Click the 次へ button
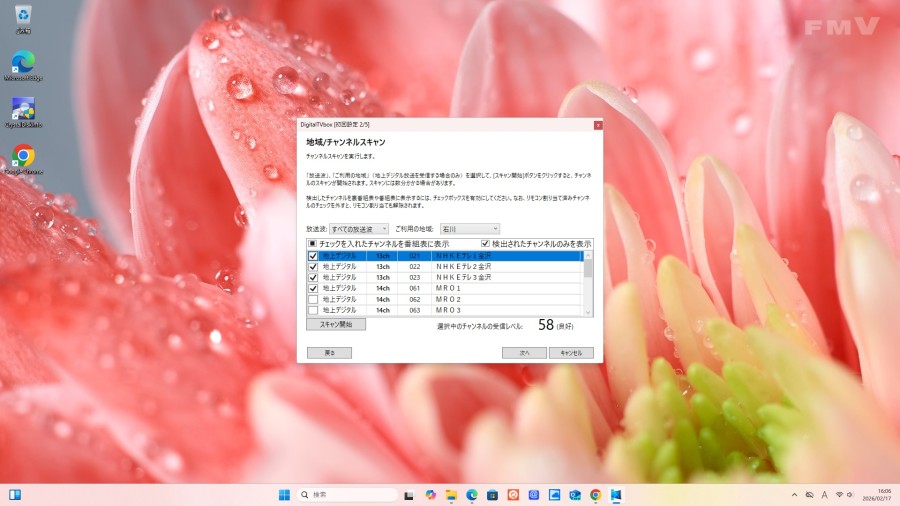Screen dimensions: 900x506 coord(524,353)
